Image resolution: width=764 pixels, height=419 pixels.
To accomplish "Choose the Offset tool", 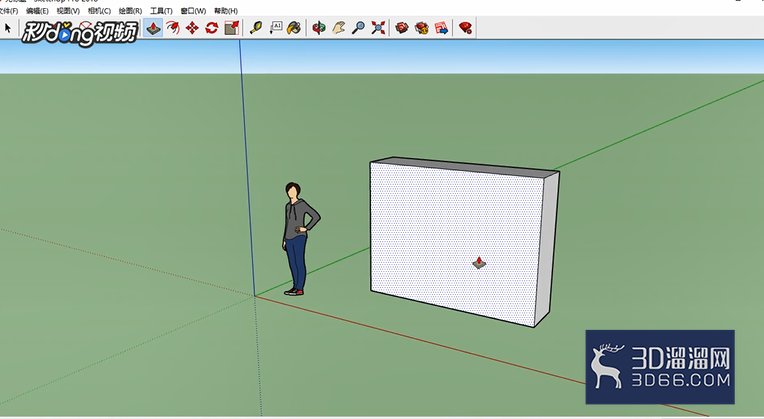I will [x=172, y=28].
